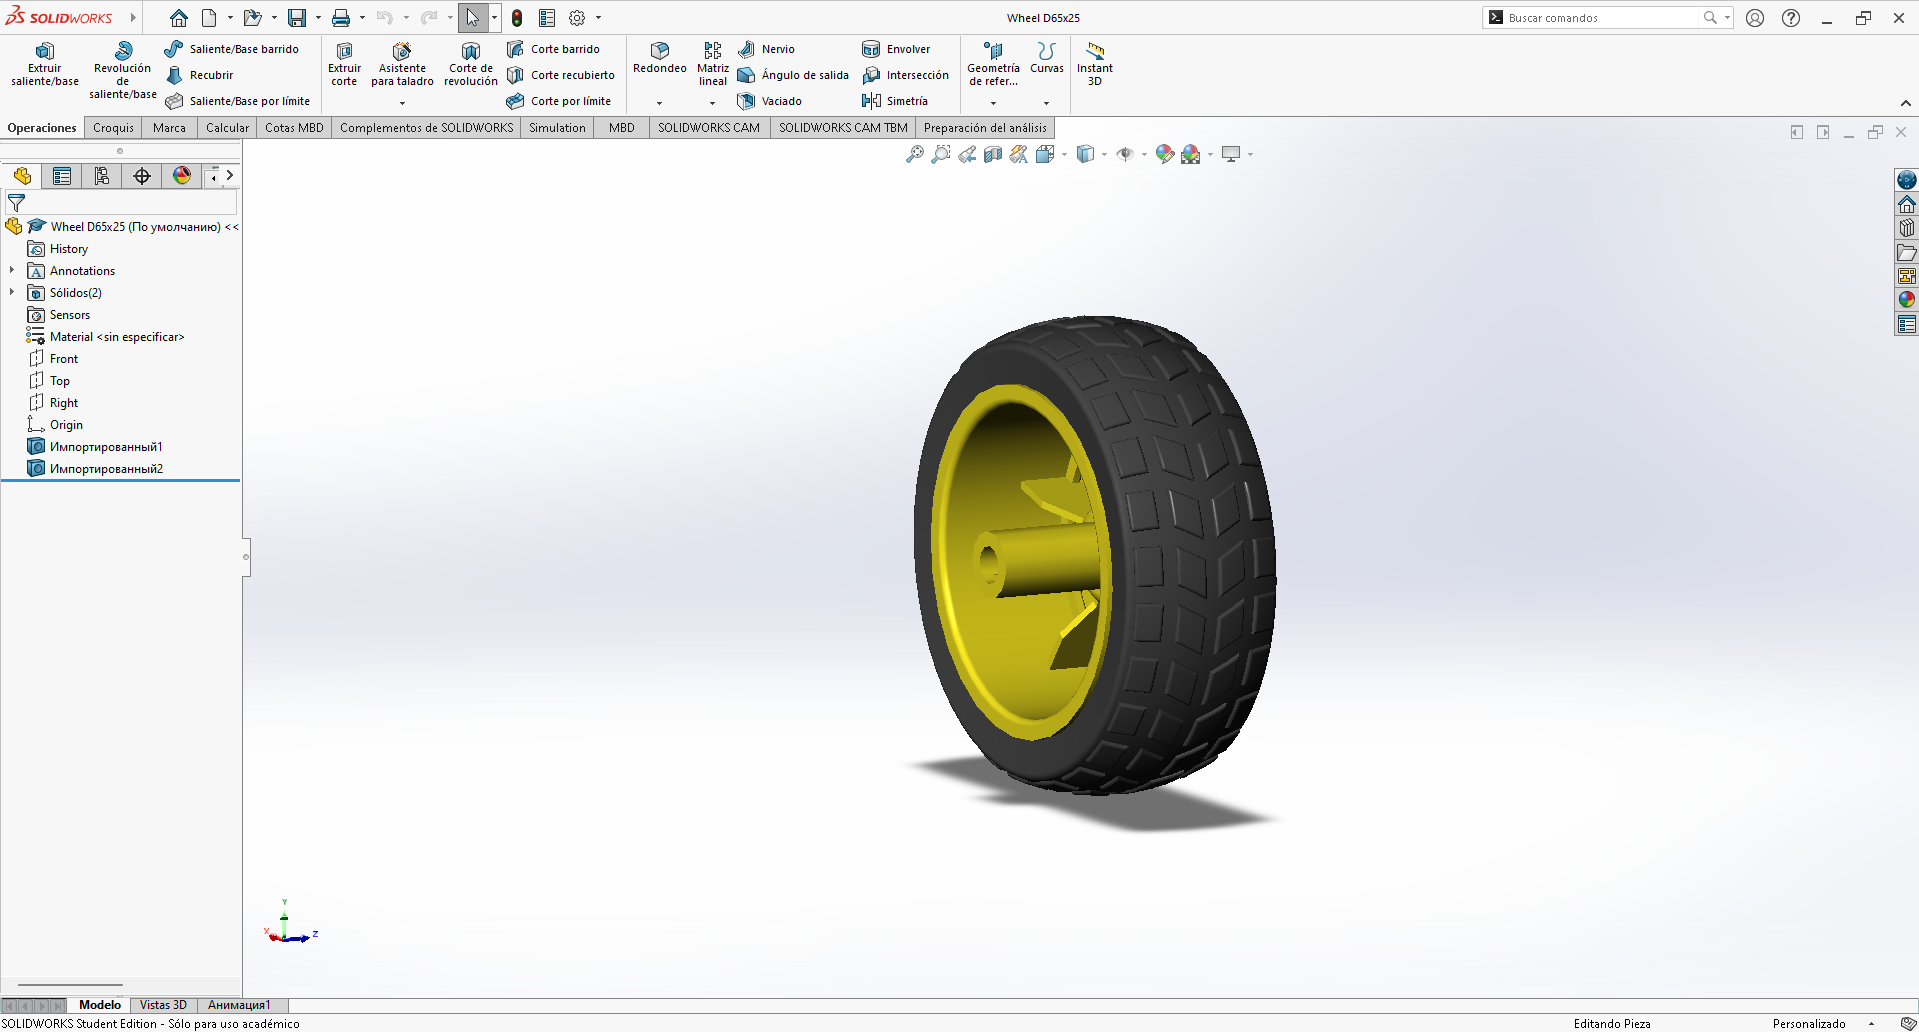Click Edit appearance color ball icon
Viewport: 1919px width, 1032px height.
coord(1164,154)
